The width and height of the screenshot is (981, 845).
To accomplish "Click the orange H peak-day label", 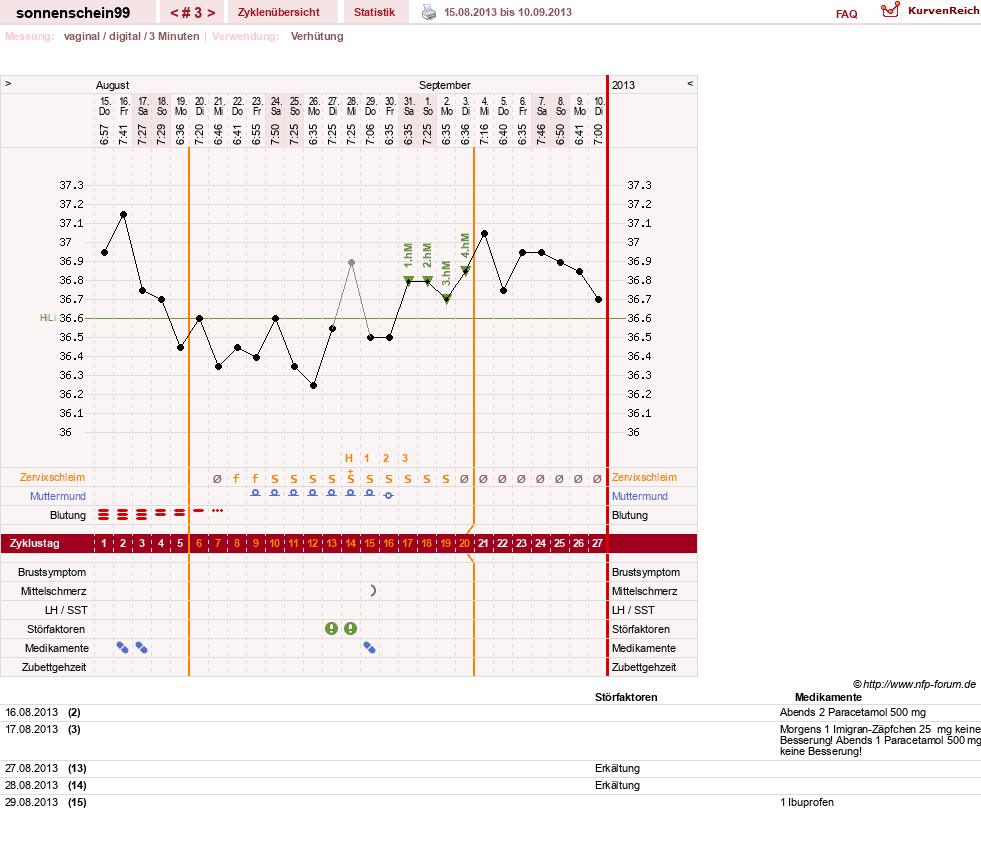I will pyautogui.click(x=348, y=458).
